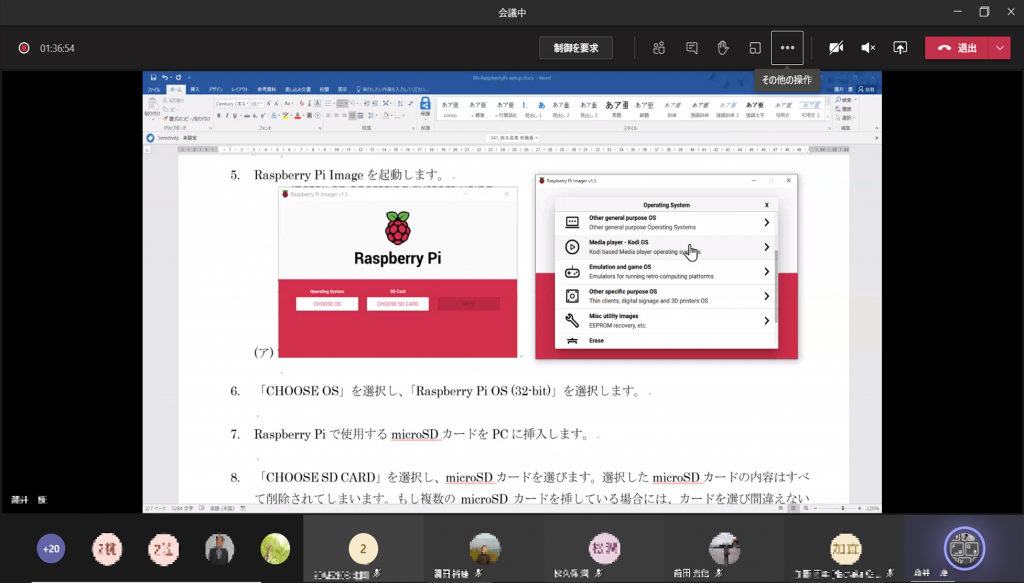The image size is (1024, 583).
Task: Expand the Other general purpose OS arrow
Action: [x=767, y=223]
